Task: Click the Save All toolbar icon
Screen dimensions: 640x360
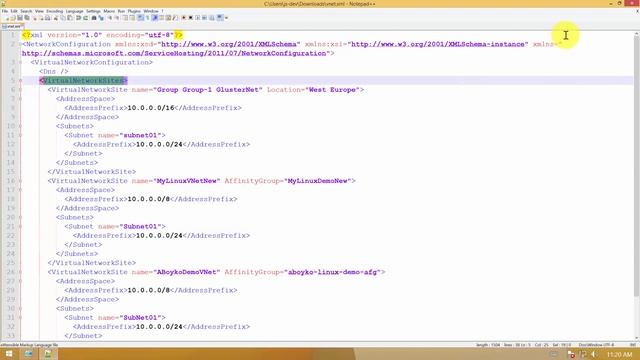Action: tap(27, 18)
